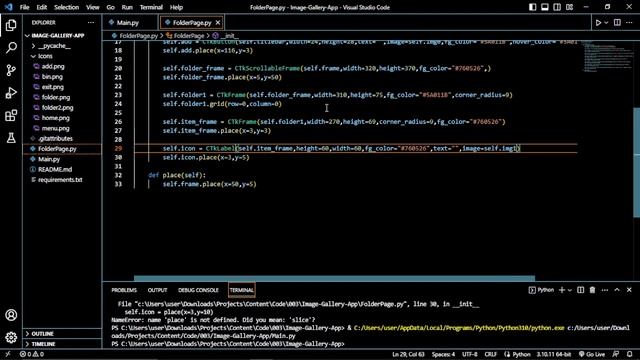This screenshot has width=640, height=360.
Task: Open home.png in explorer
Action: [x=62, y=118]
